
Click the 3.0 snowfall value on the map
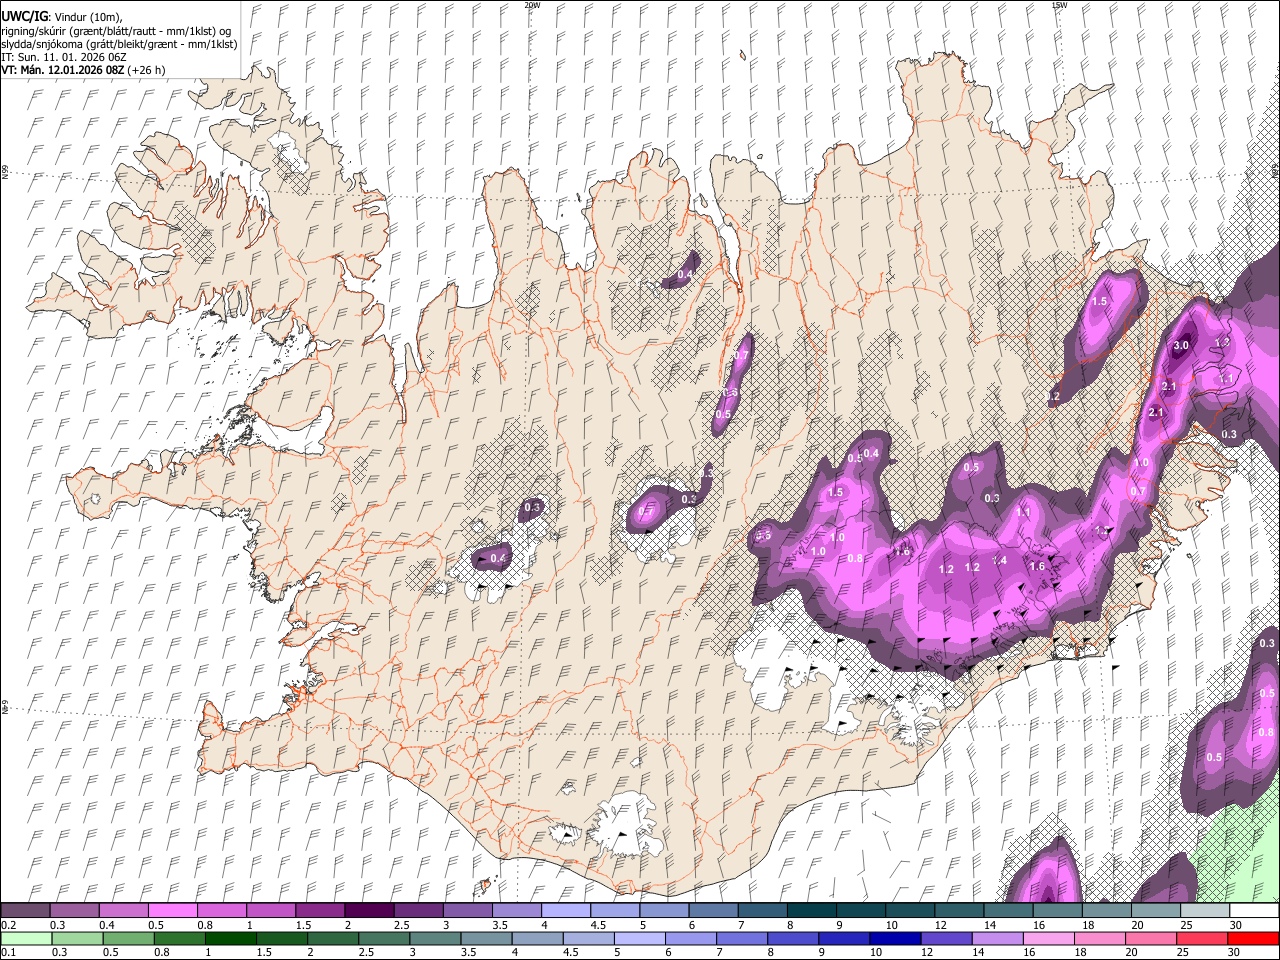(x=1180, y=345)
